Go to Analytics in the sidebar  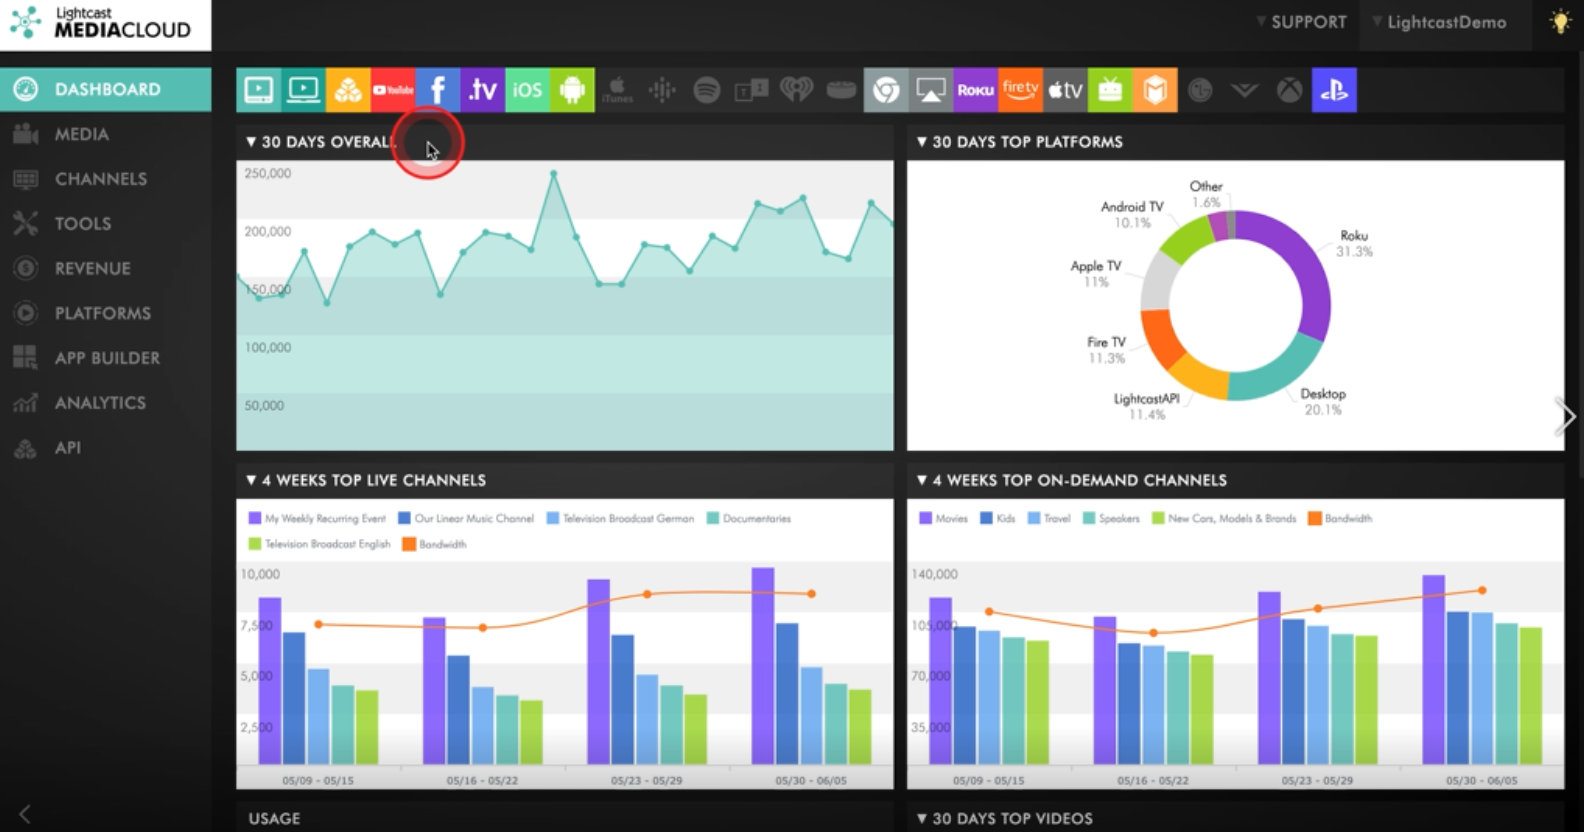pos(100,403)
